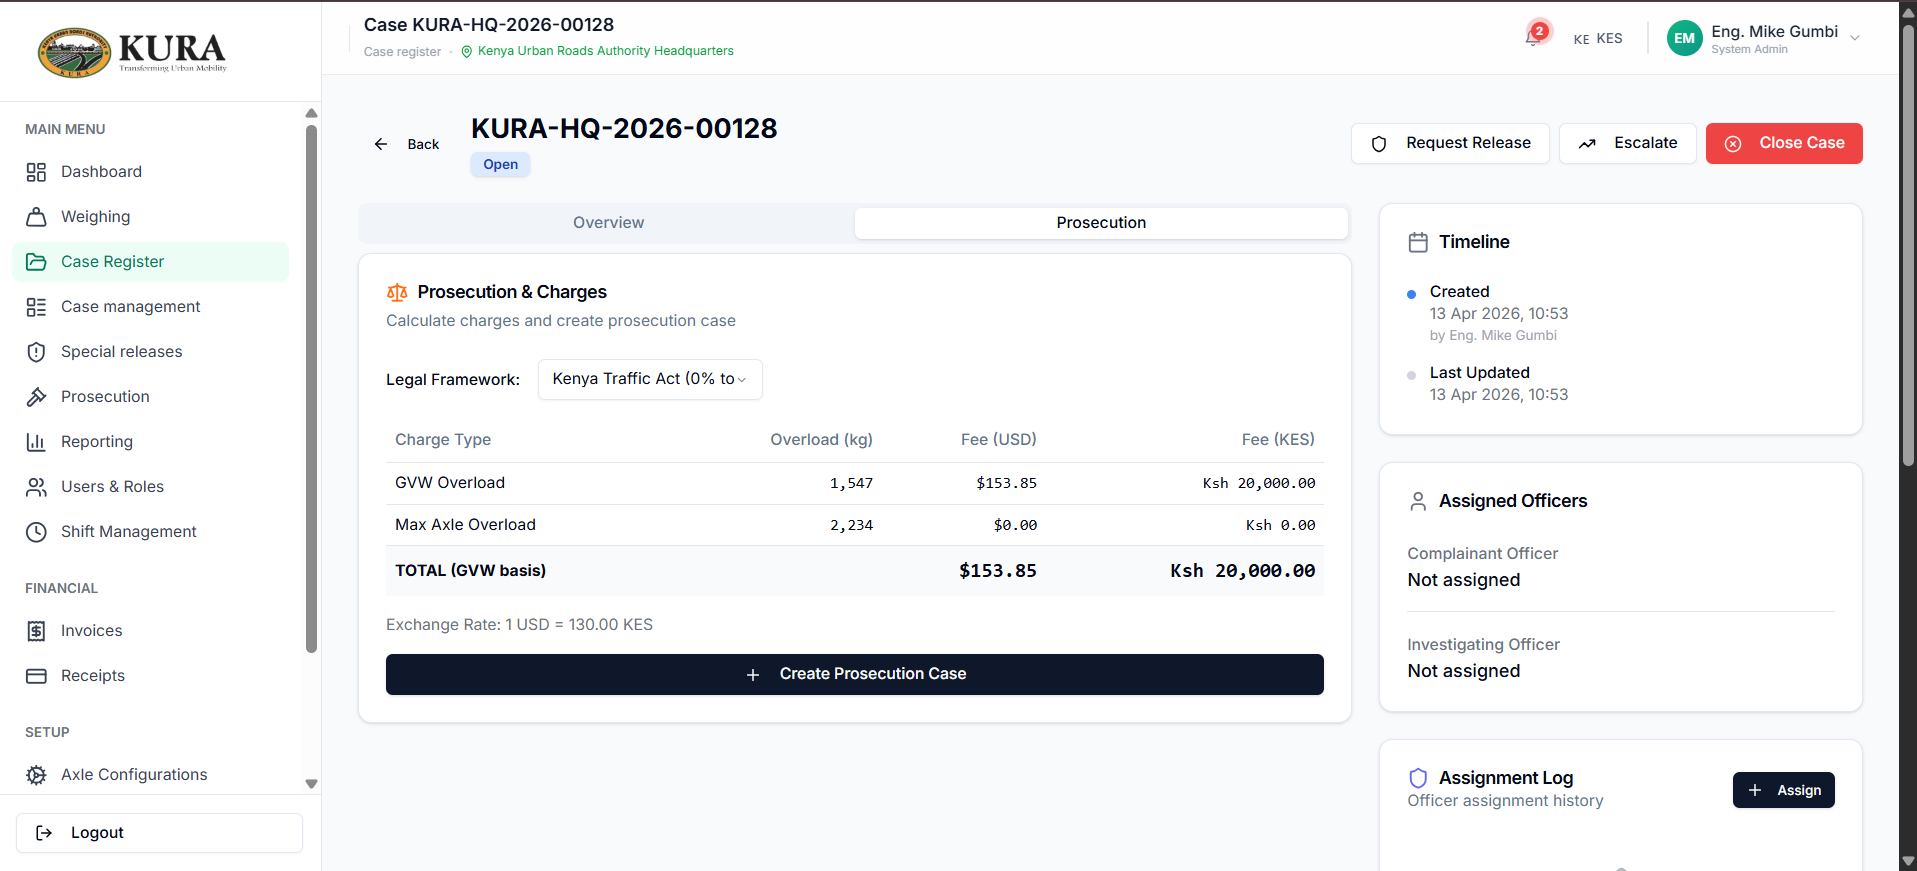Click the Max Axle Overload row label
The width and height of the screenshot is (1917, 871).
465,525
